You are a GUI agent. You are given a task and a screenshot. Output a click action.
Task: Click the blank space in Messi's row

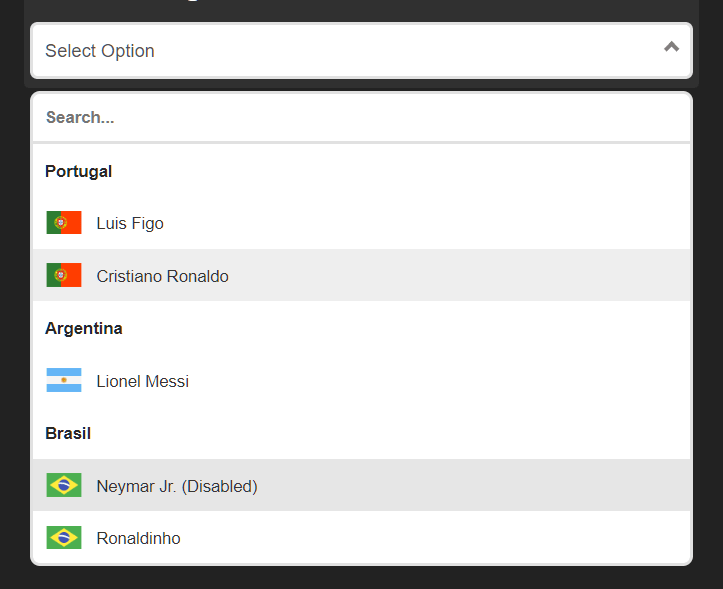(x=450, y=381)
